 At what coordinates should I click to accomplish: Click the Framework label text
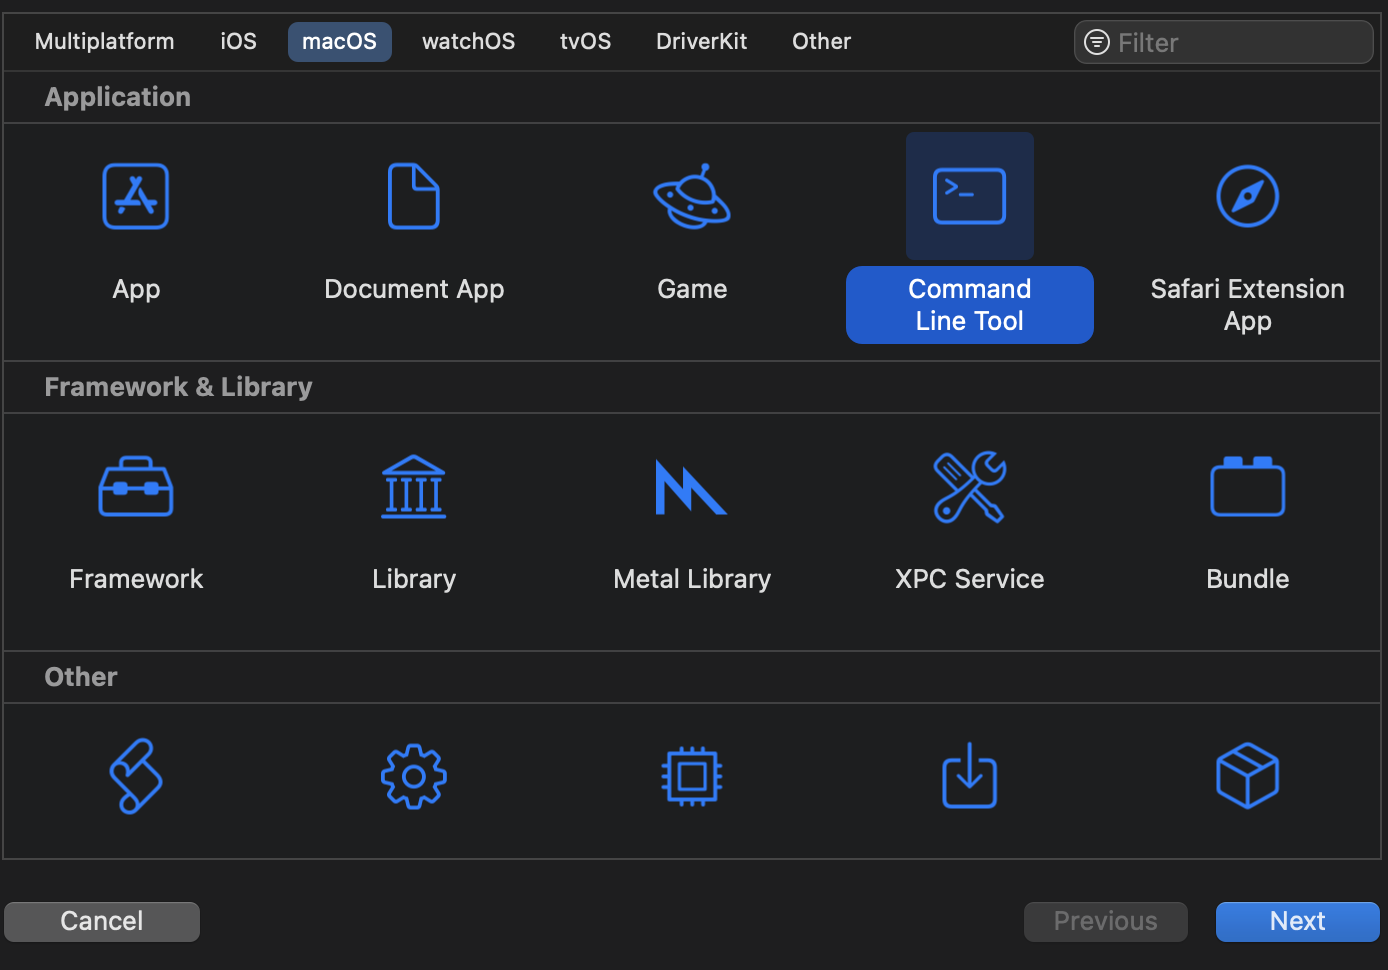[x=136, y=579]
